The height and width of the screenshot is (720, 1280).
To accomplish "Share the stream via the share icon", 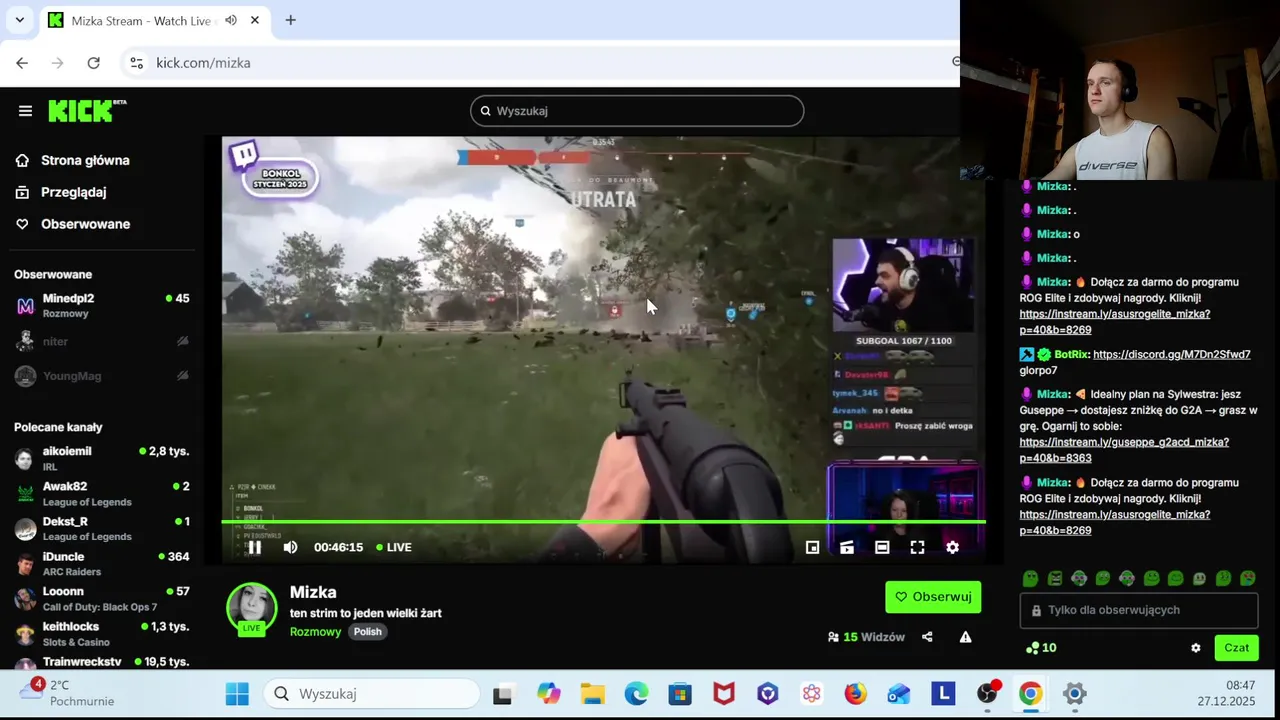I will [927, 637].
